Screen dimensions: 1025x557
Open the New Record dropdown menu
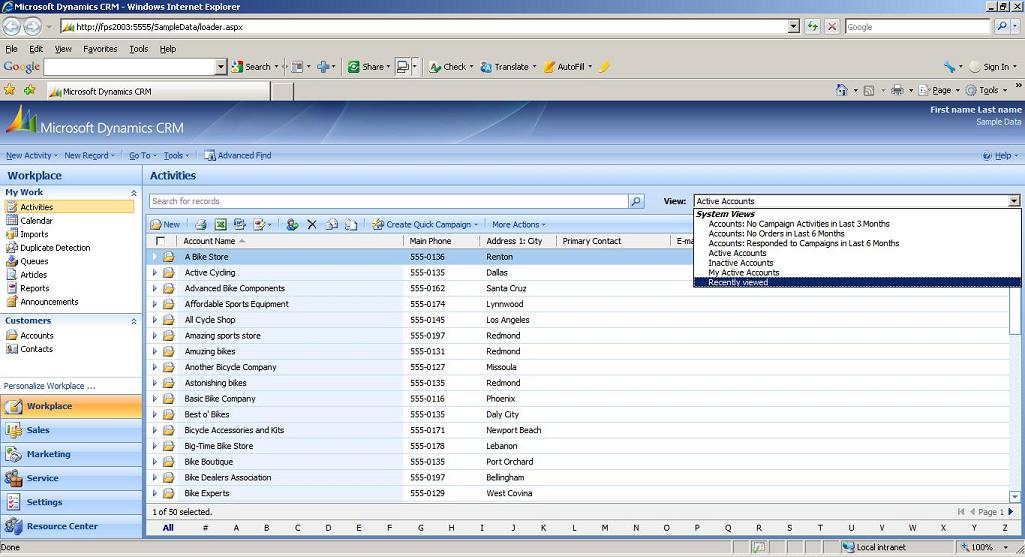coord(89,156)
